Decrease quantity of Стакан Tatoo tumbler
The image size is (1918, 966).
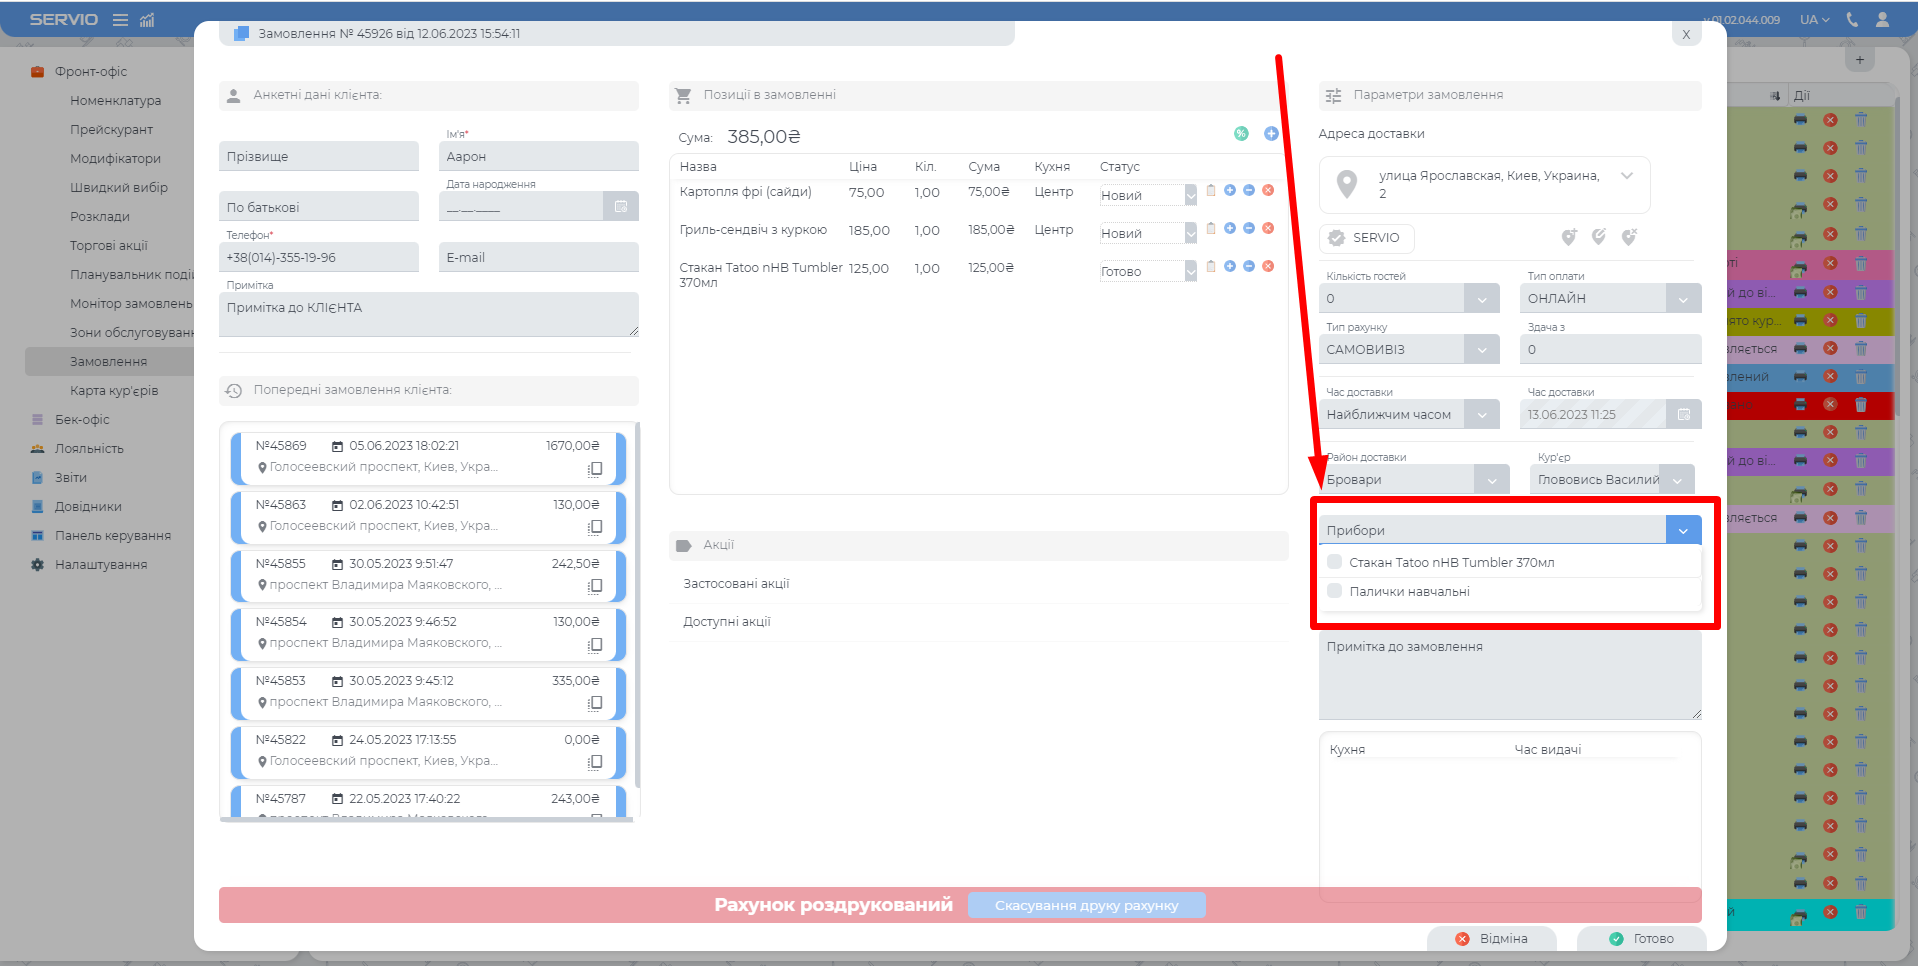[x=1249, y=266]
